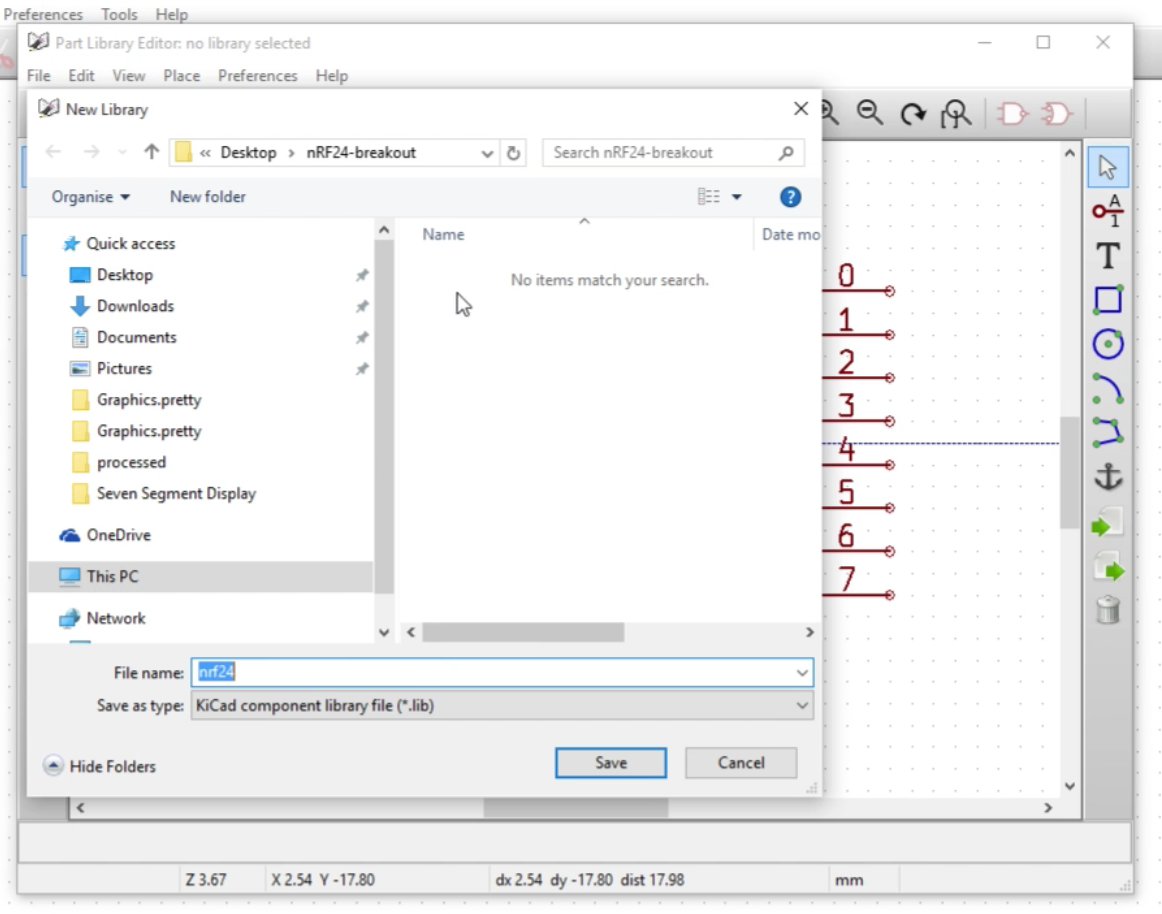Click the Name column header

point(443,234)
